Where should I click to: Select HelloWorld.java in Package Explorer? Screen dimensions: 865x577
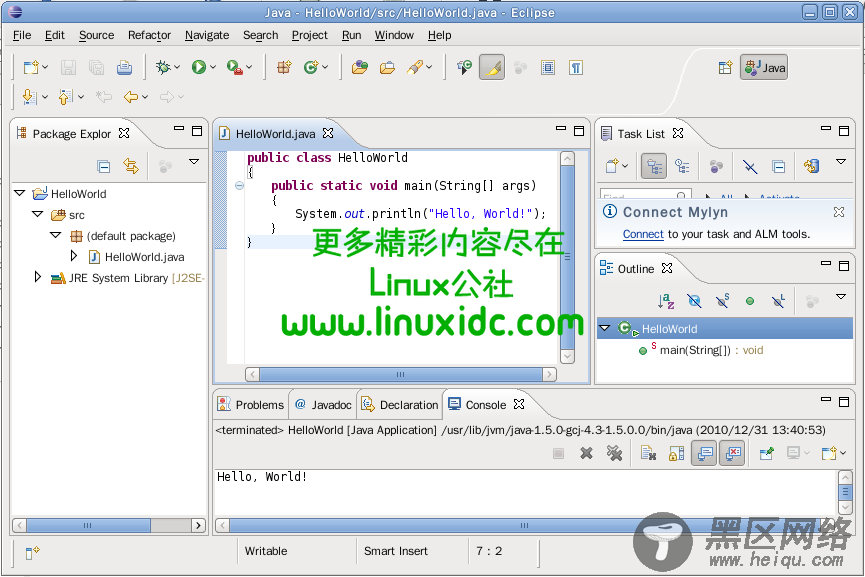click(145, 257)
